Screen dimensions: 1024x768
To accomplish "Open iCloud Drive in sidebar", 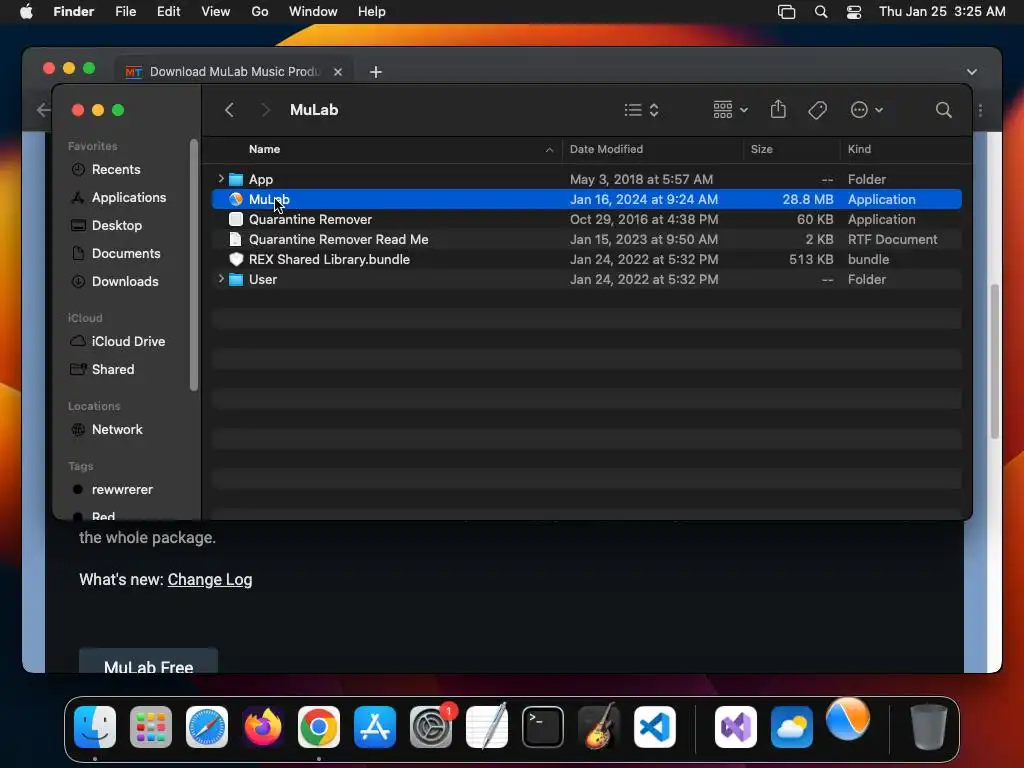I will [118, 342].
